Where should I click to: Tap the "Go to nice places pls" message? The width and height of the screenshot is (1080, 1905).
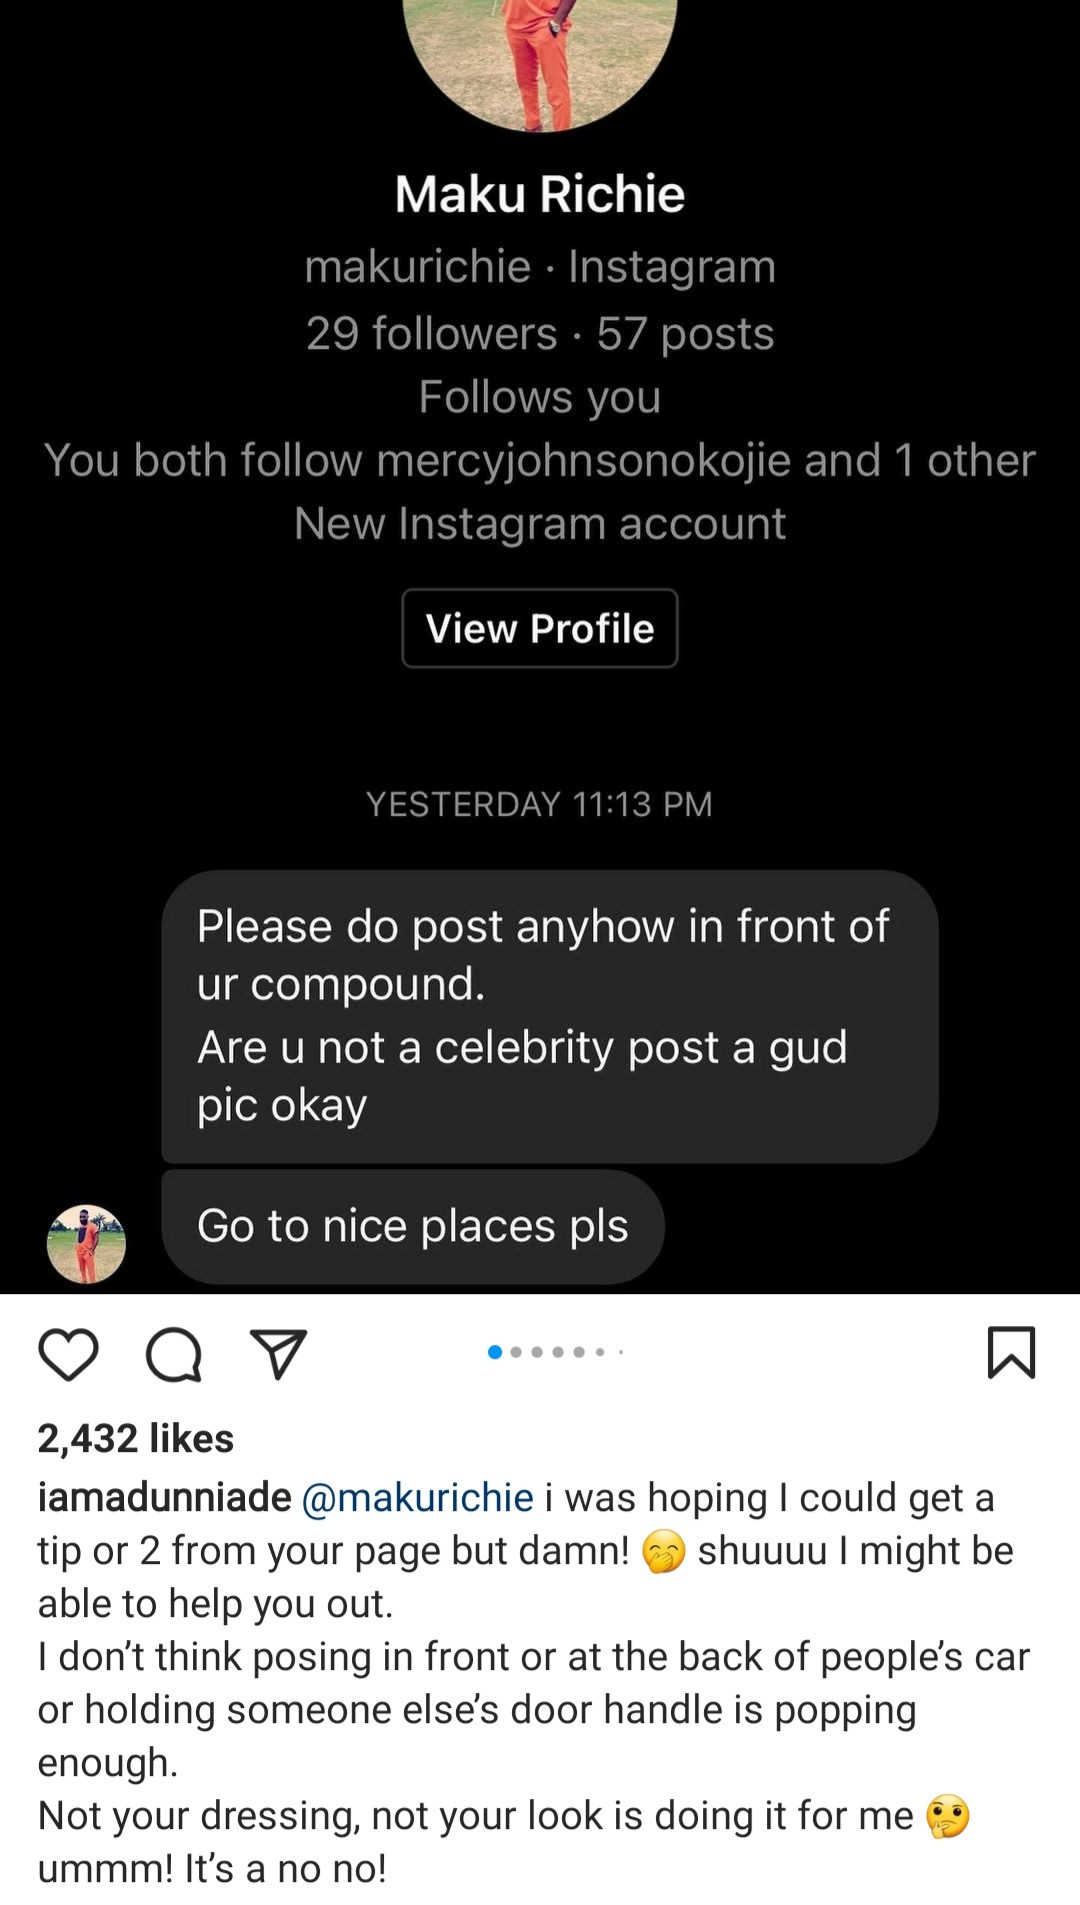412,1226
